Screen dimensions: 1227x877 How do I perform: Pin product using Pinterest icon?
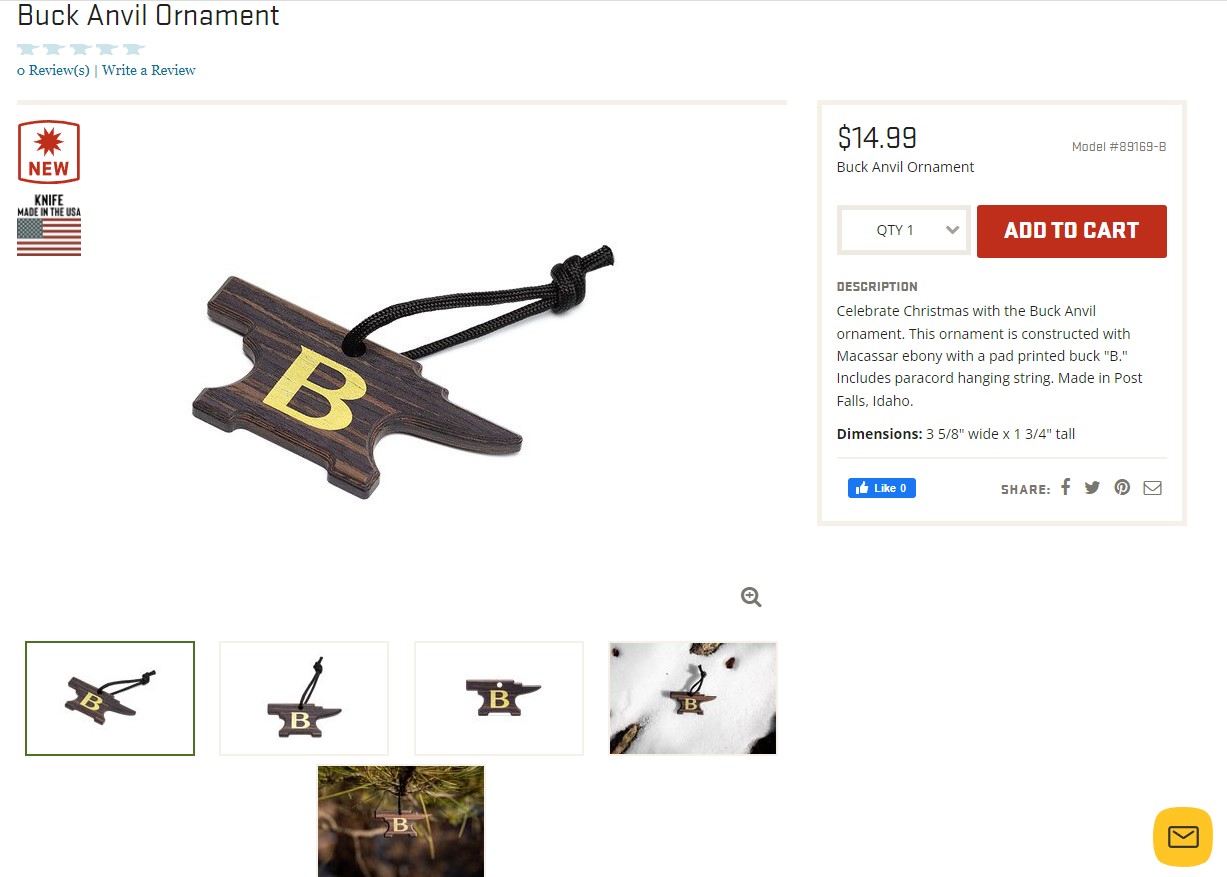click(x=1123, y=488)
